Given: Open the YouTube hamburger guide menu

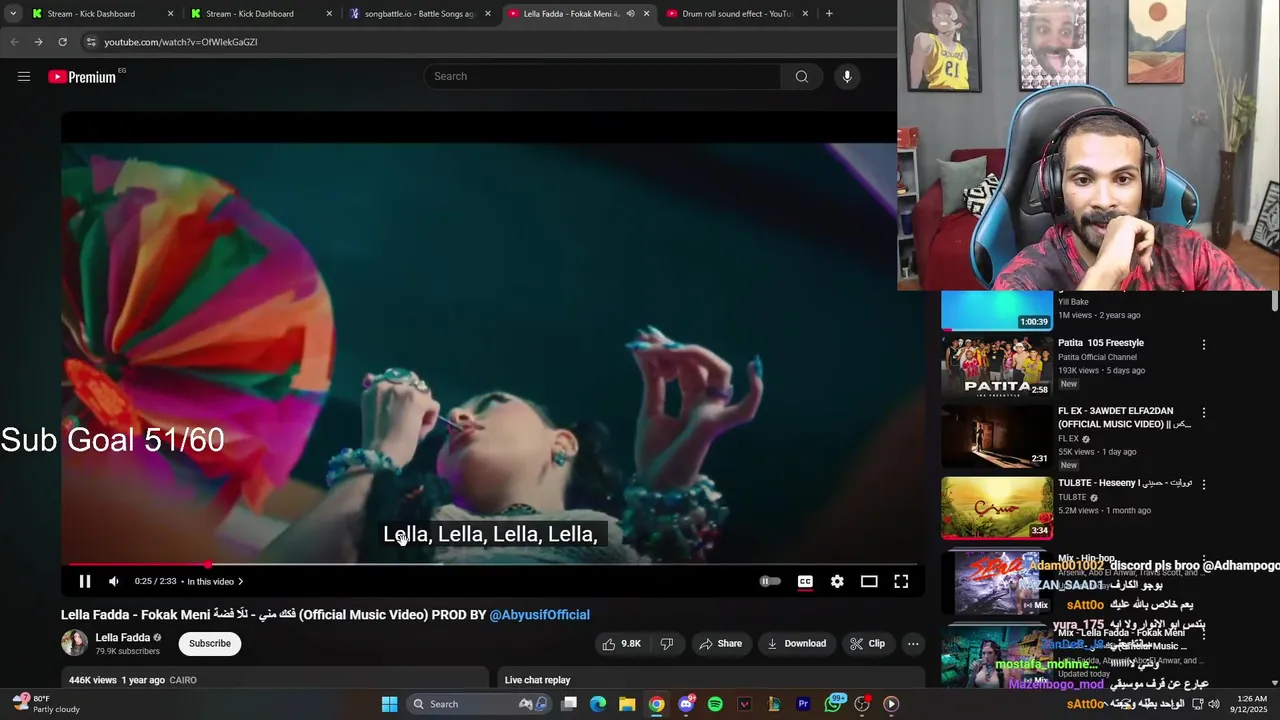Looking at the screenshot, I should tap(24, 76).
